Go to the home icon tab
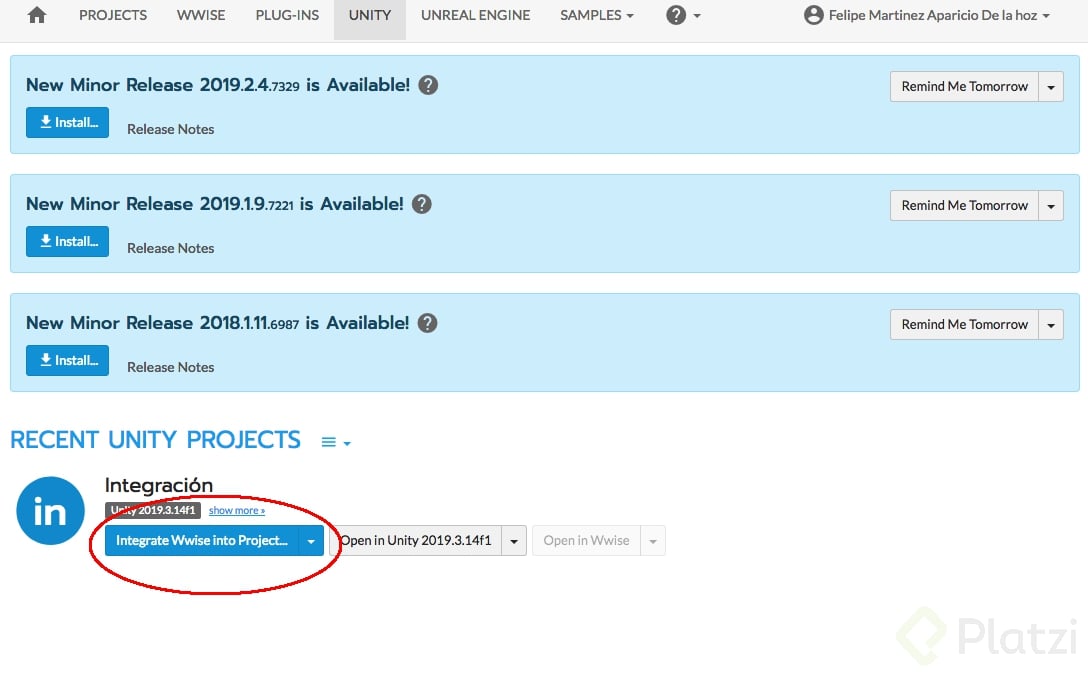1088x673 pixels. 37,15
